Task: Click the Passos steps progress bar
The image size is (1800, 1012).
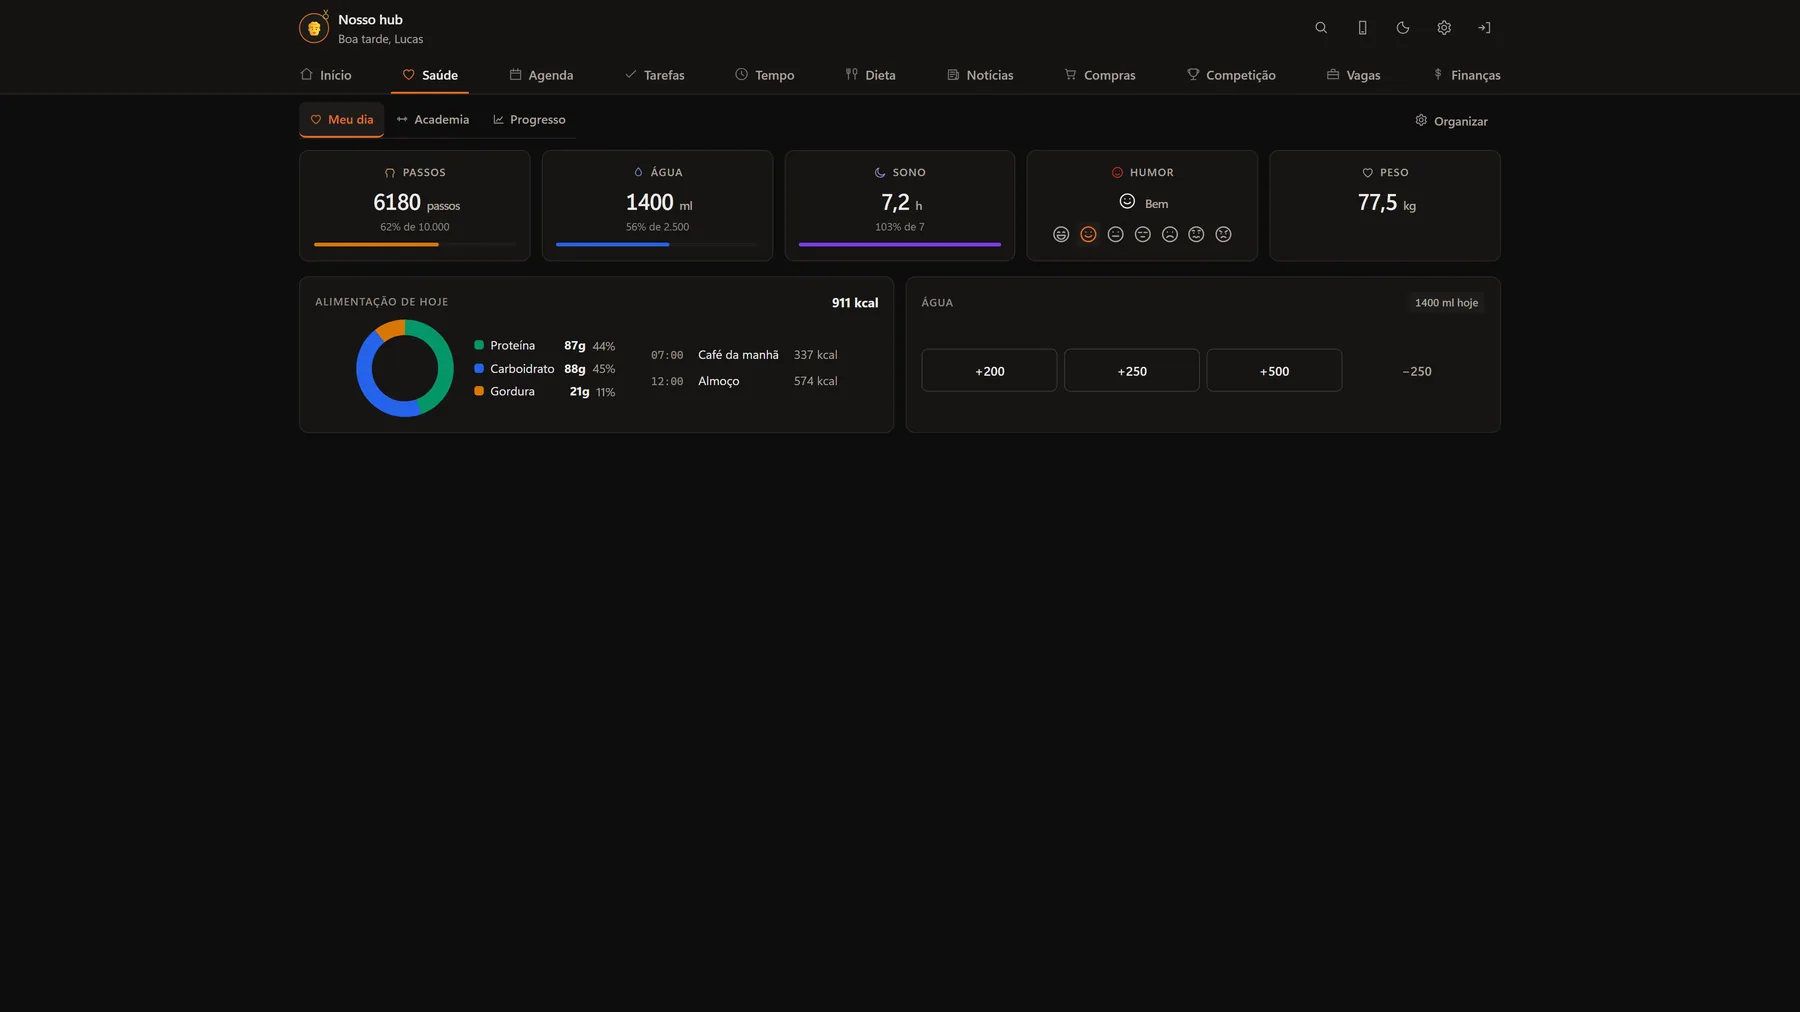Action: coord(415,244)
